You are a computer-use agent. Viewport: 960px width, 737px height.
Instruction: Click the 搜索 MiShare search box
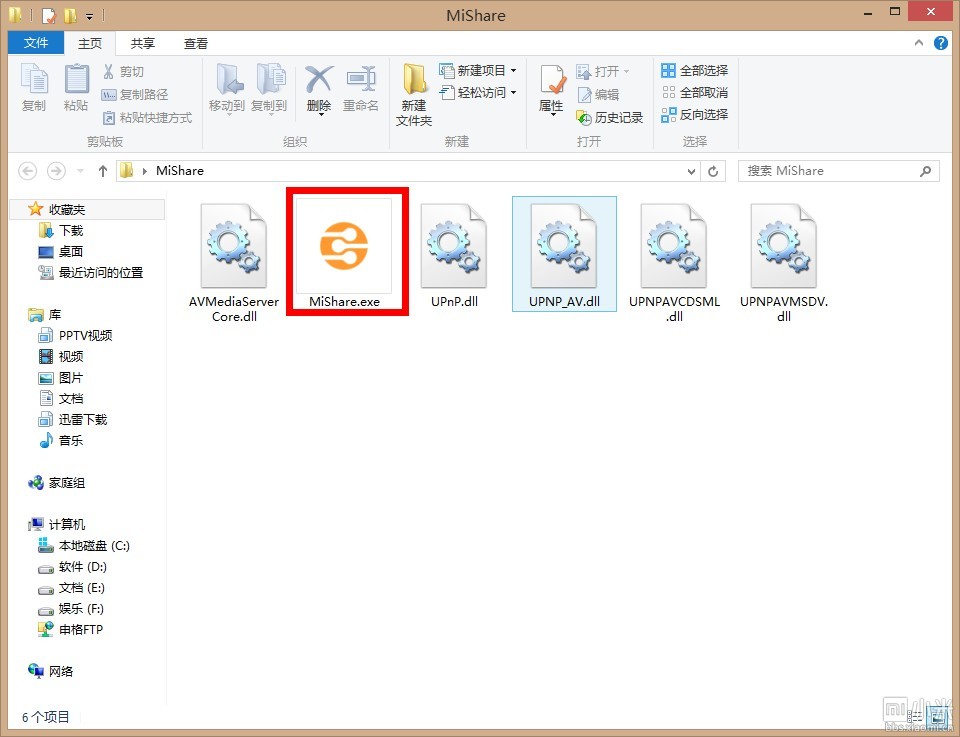(839, 171)
